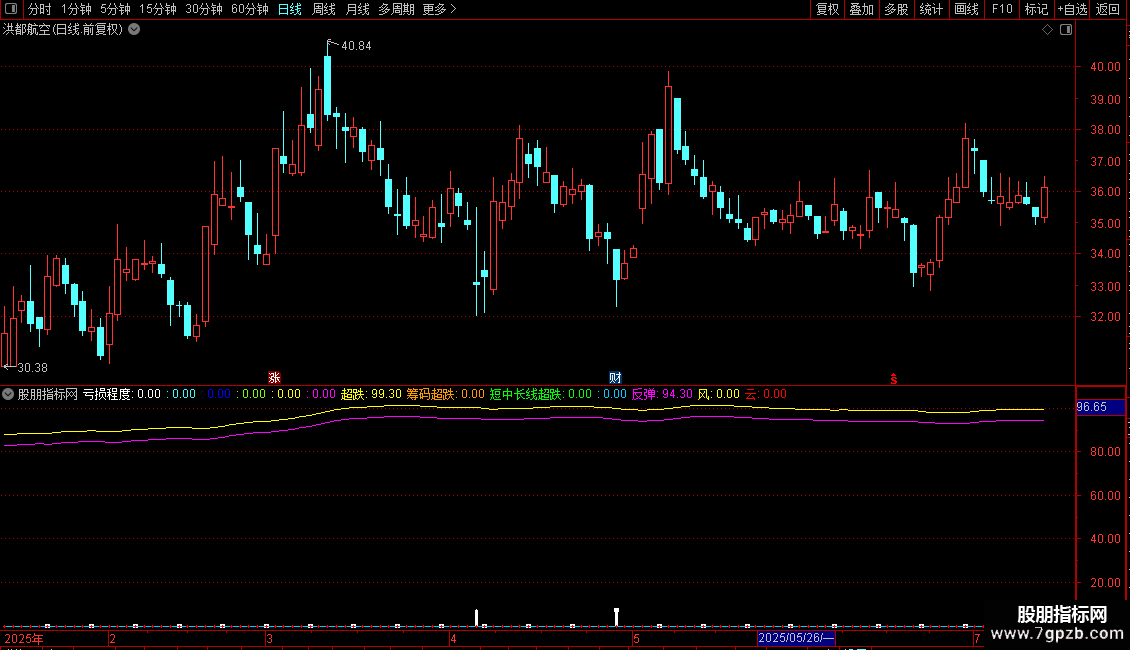Click the 超跌: 99.30 indicator value
The image size is (1130, 650).
pos(371,394)
